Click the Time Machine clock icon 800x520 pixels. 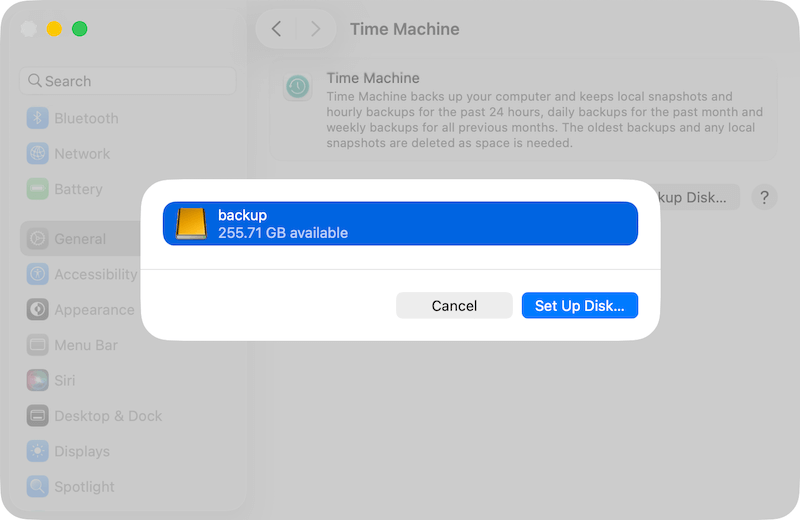tap(297, 86)
